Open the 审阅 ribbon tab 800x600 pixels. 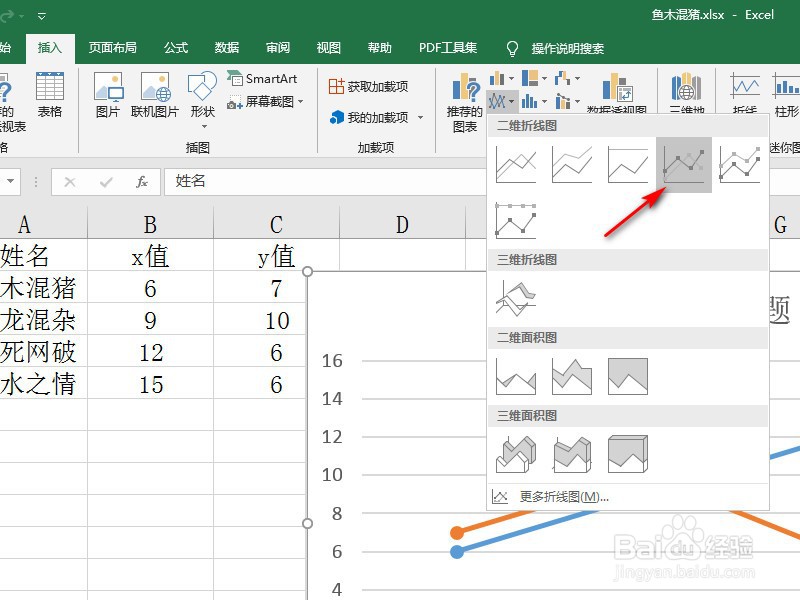pyautogui.click(x=277, y=47)
